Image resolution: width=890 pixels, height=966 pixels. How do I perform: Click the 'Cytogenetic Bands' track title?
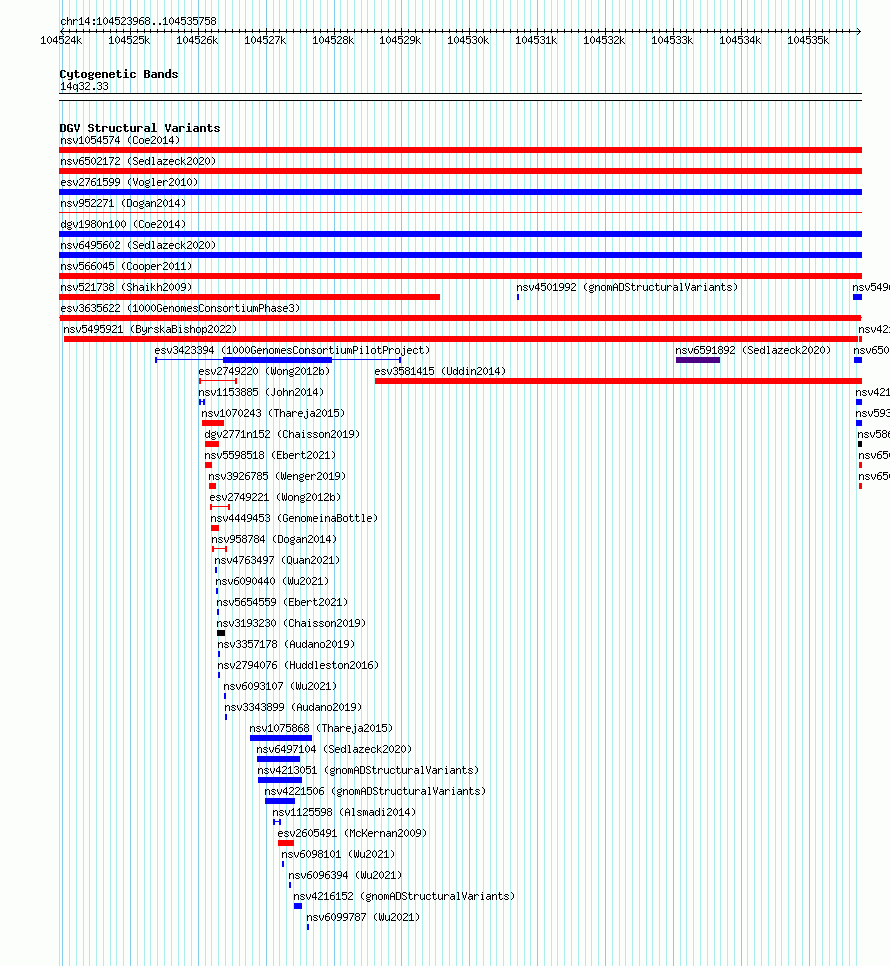119,74
